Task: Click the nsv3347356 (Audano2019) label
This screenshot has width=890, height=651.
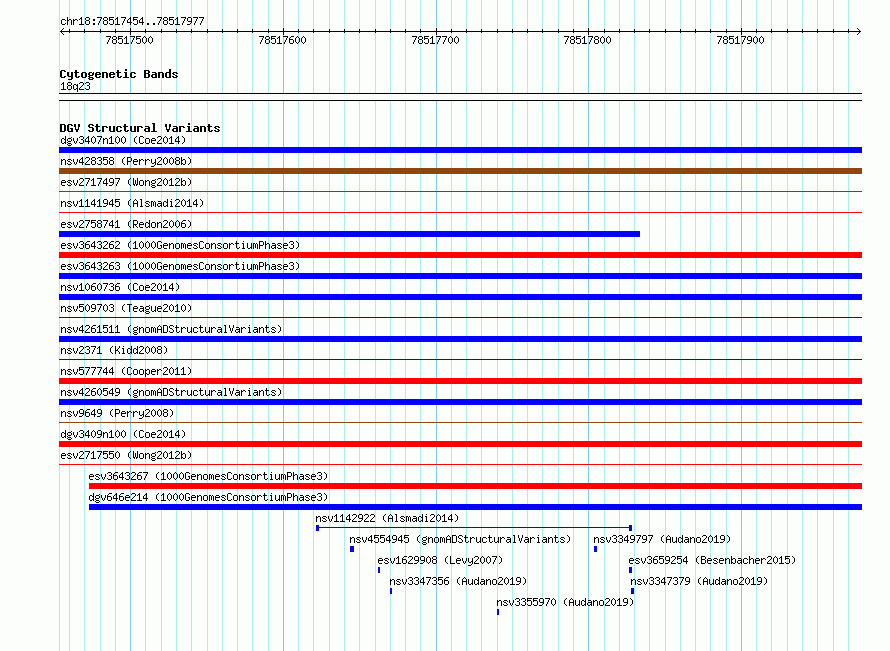Action: [x=458, y=581]
